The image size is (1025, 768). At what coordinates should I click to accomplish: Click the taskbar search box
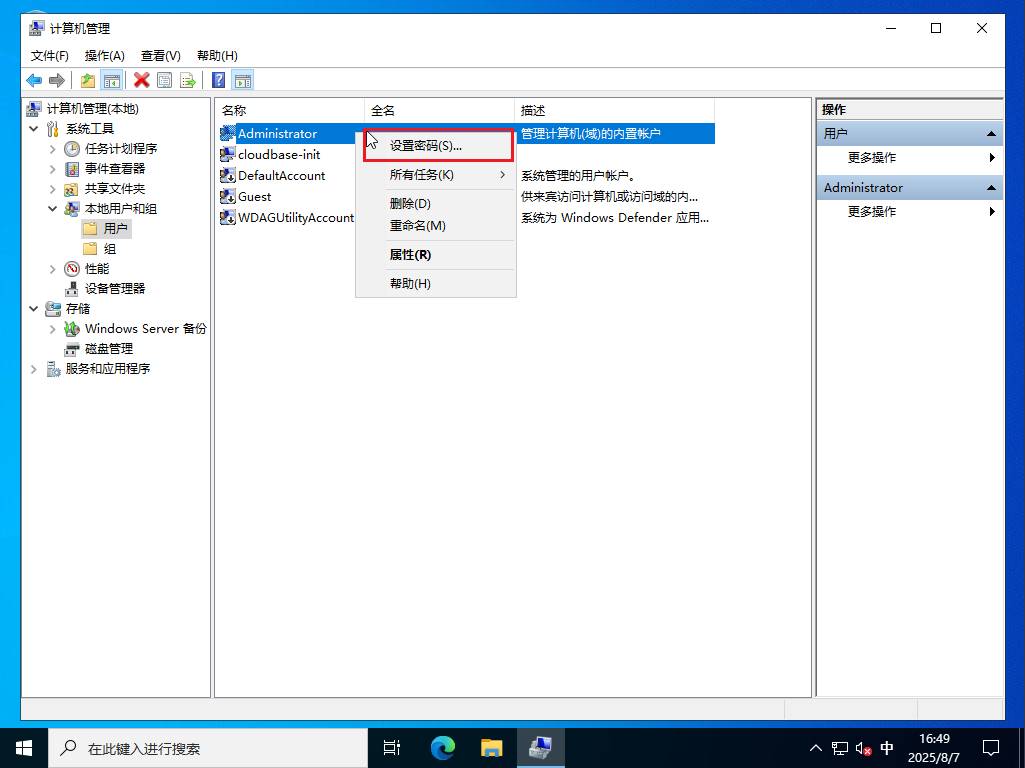coord(208,748)
